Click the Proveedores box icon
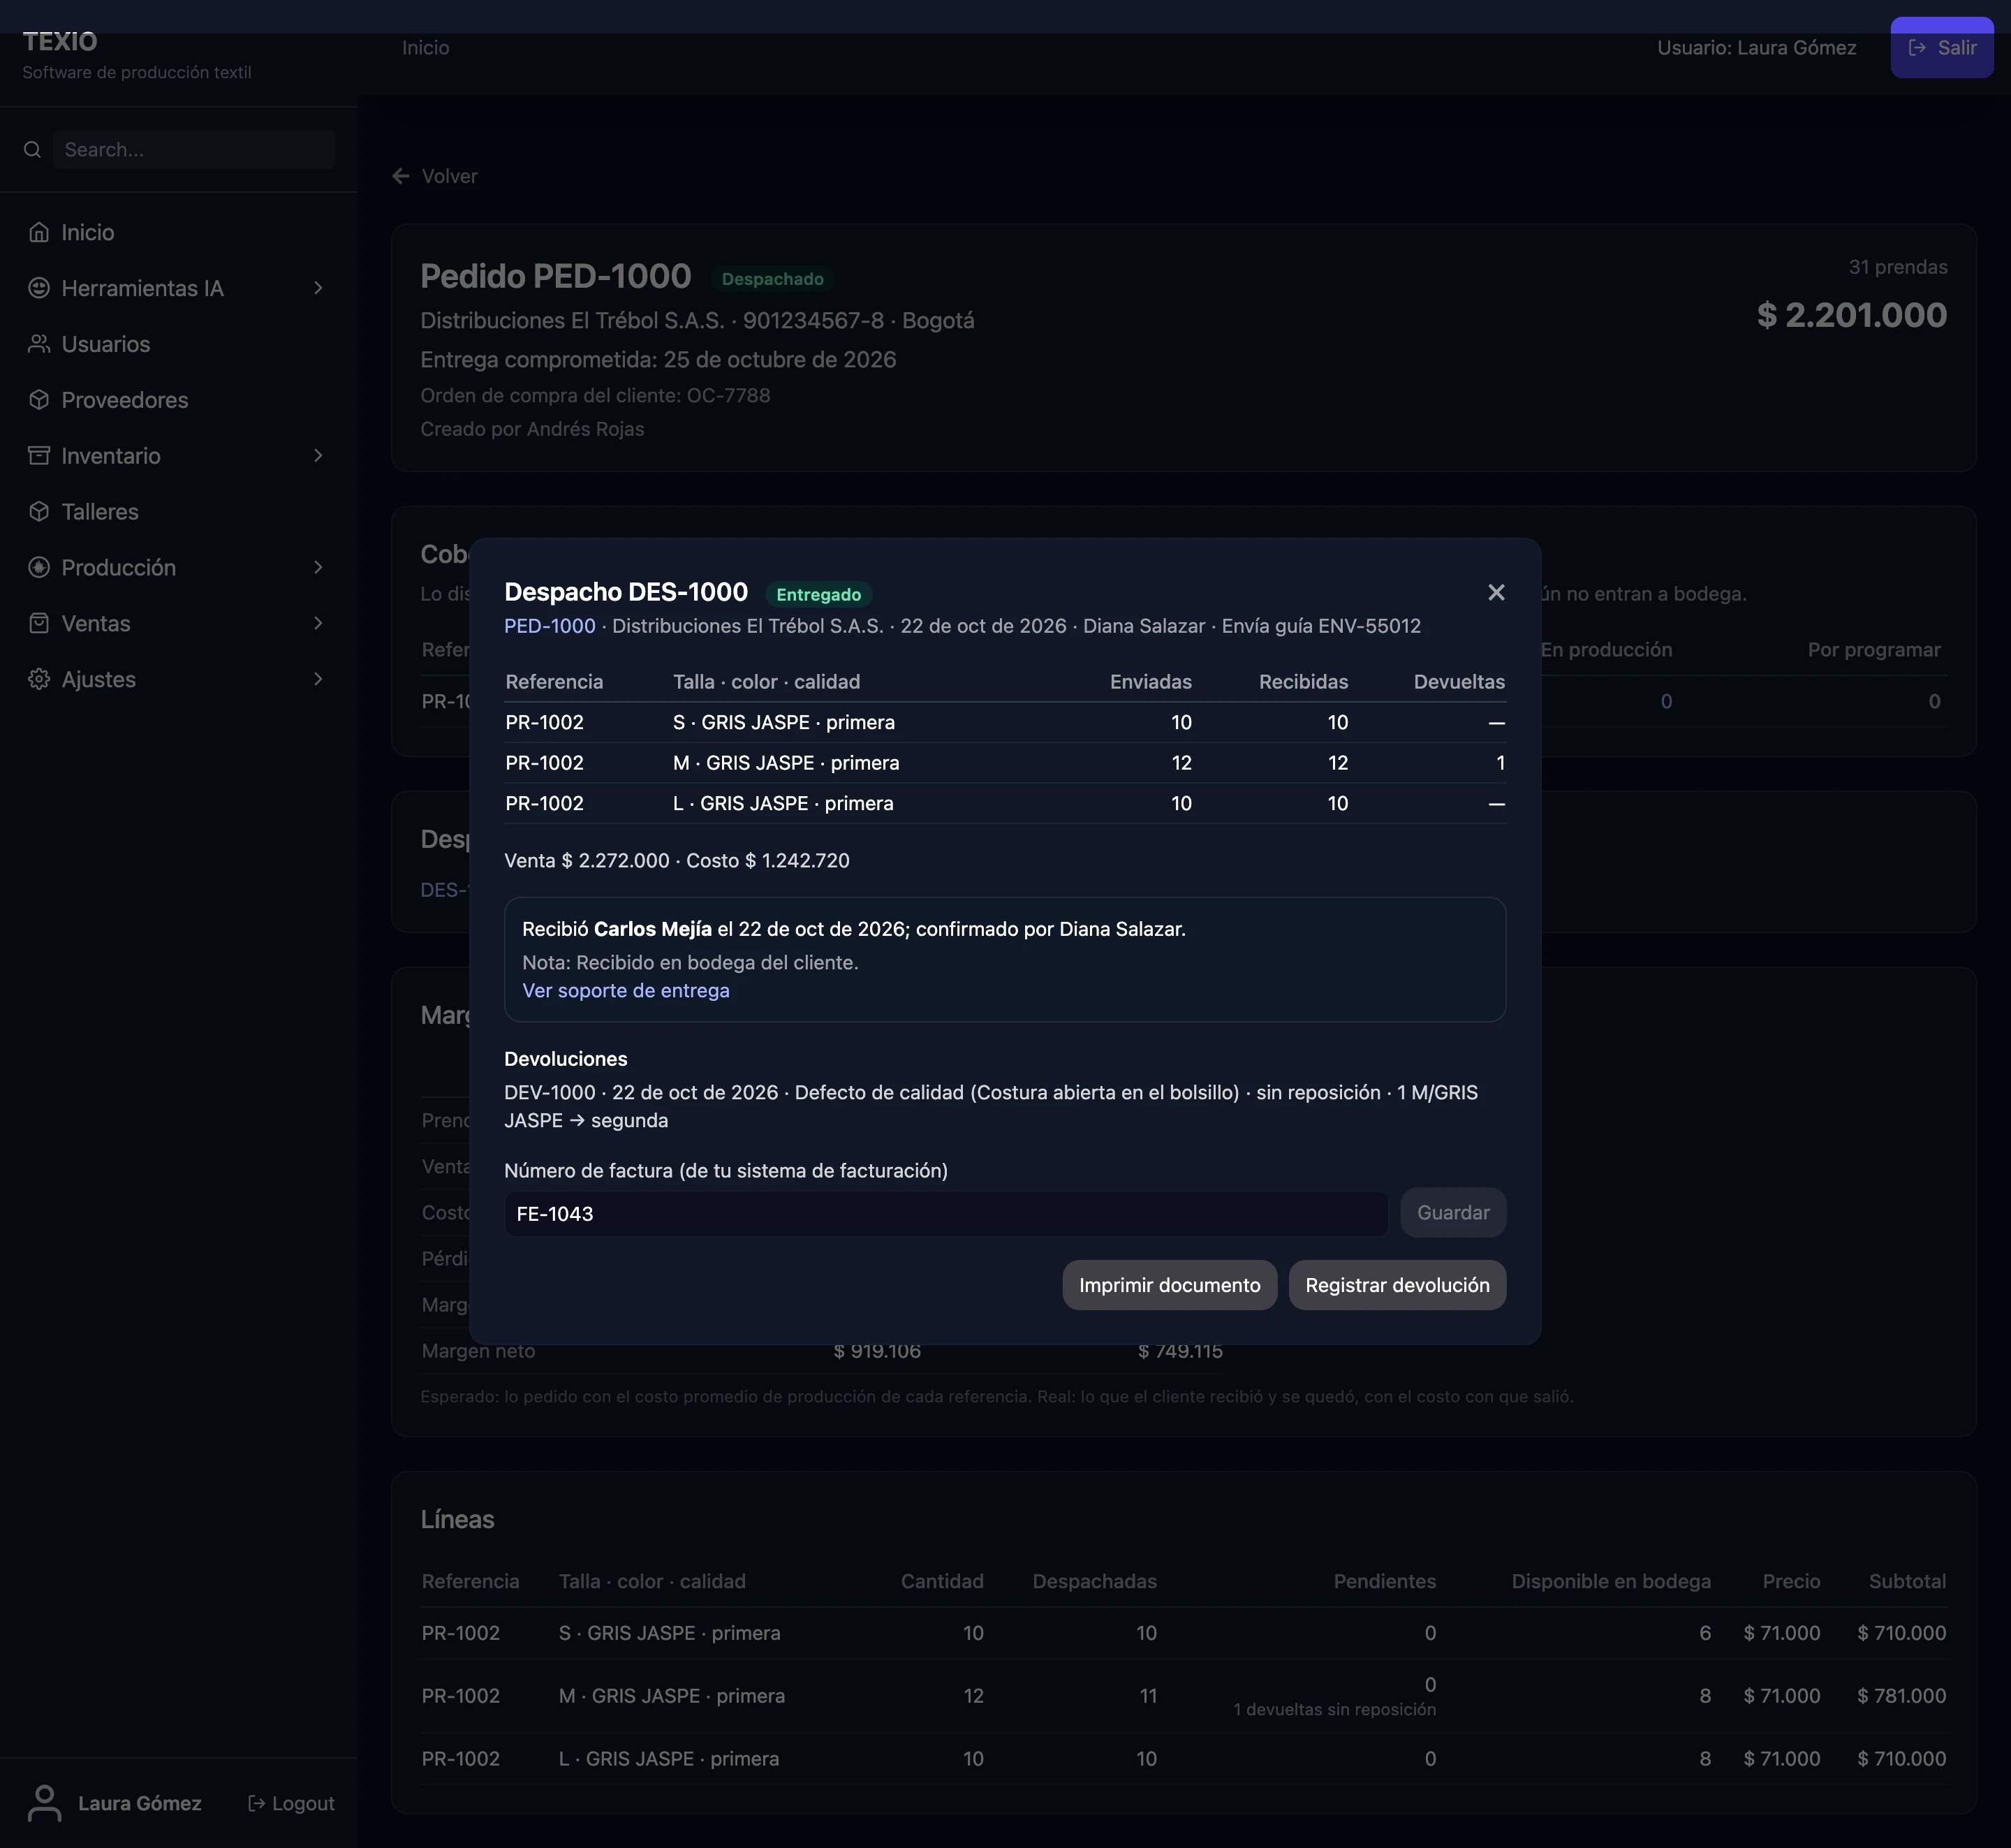2011x1848 pixels. tap(39, 400)
